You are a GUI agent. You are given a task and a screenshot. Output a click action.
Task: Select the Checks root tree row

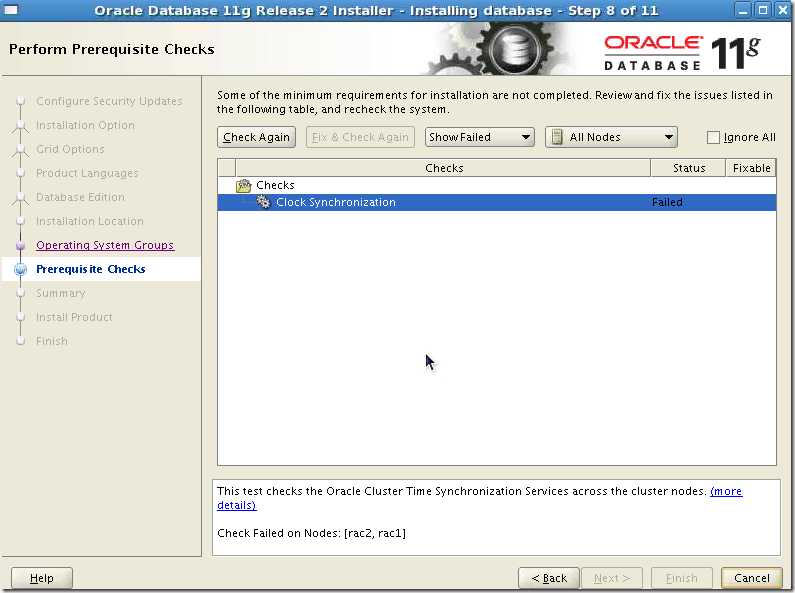click(496, 186)
